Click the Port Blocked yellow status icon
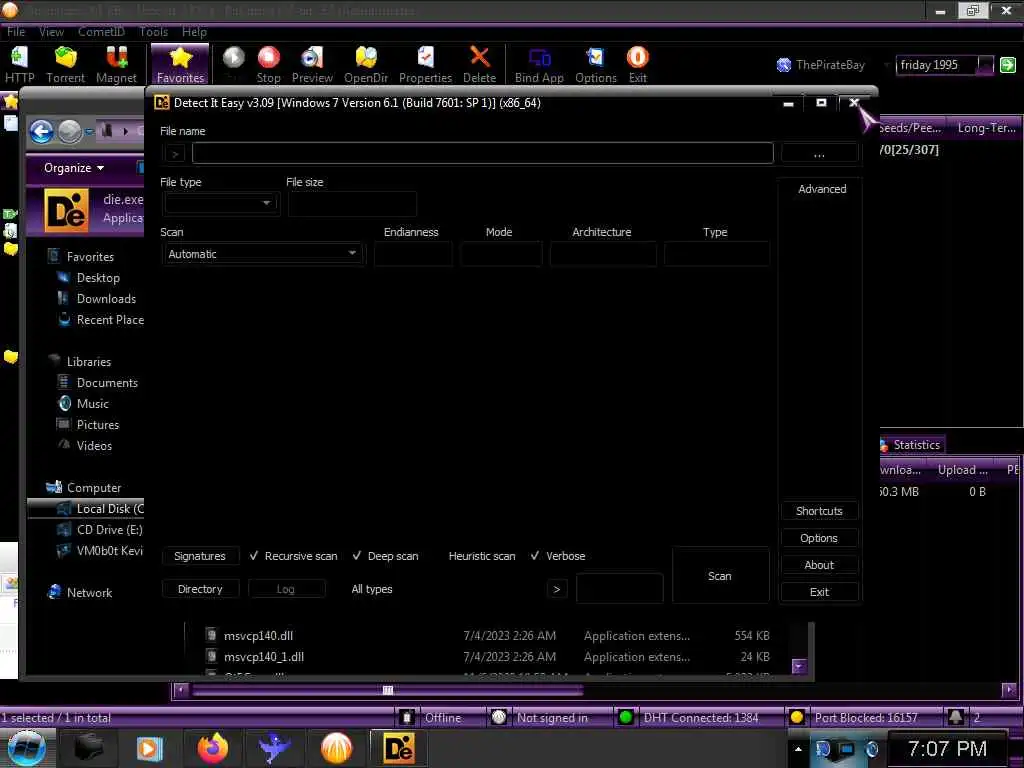Viewport: 1024px width, 768px height. tap(796, 717)
